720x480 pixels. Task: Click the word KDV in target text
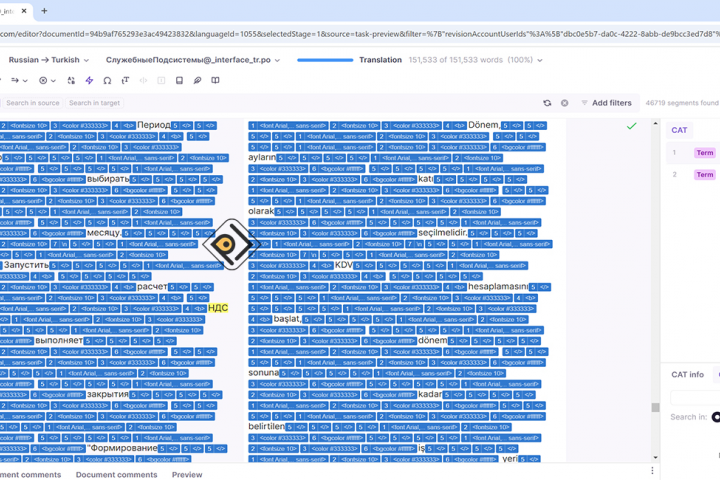(343, 265)
